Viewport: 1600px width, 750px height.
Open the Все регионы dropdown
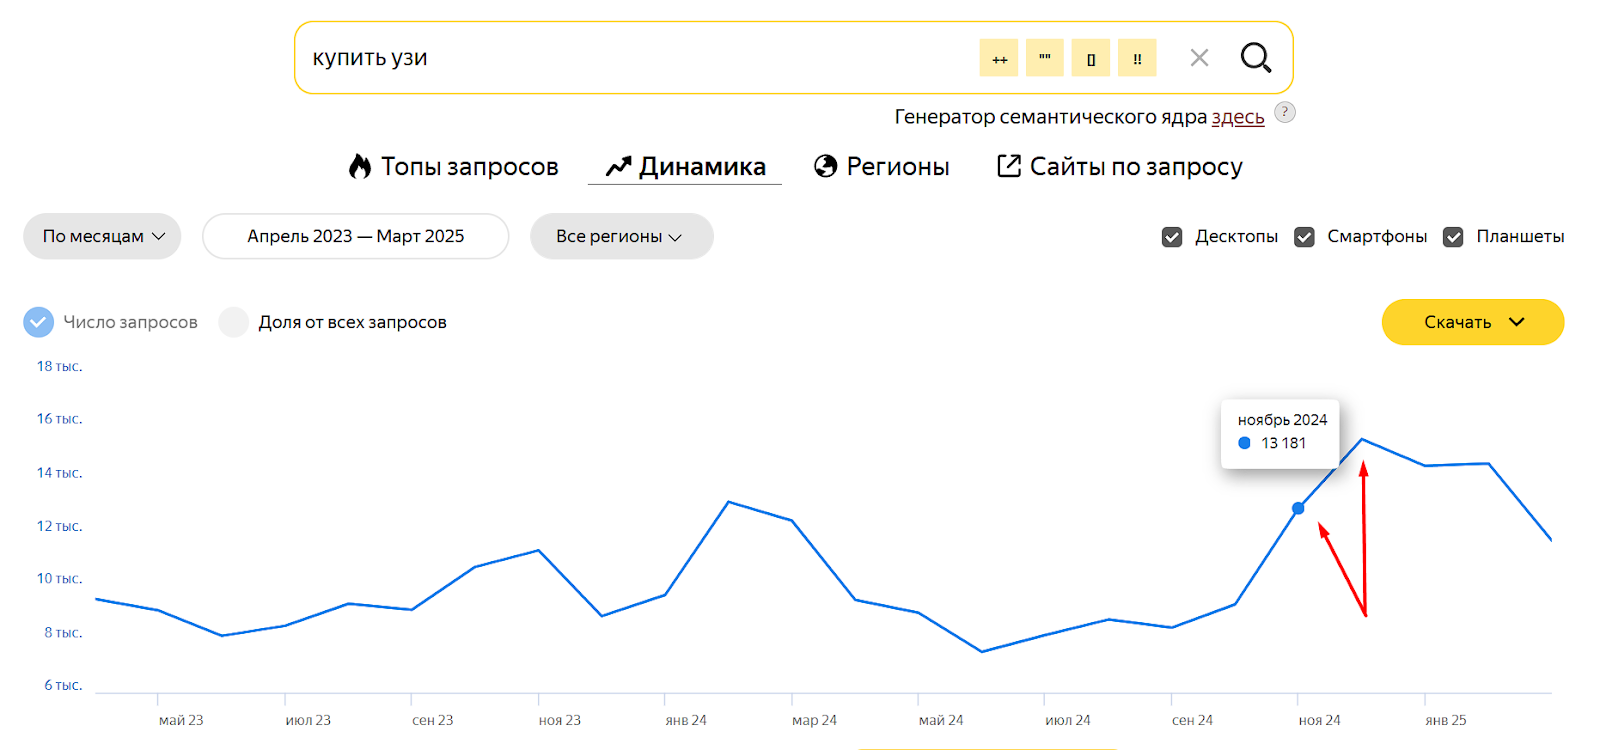click(621, 236)
